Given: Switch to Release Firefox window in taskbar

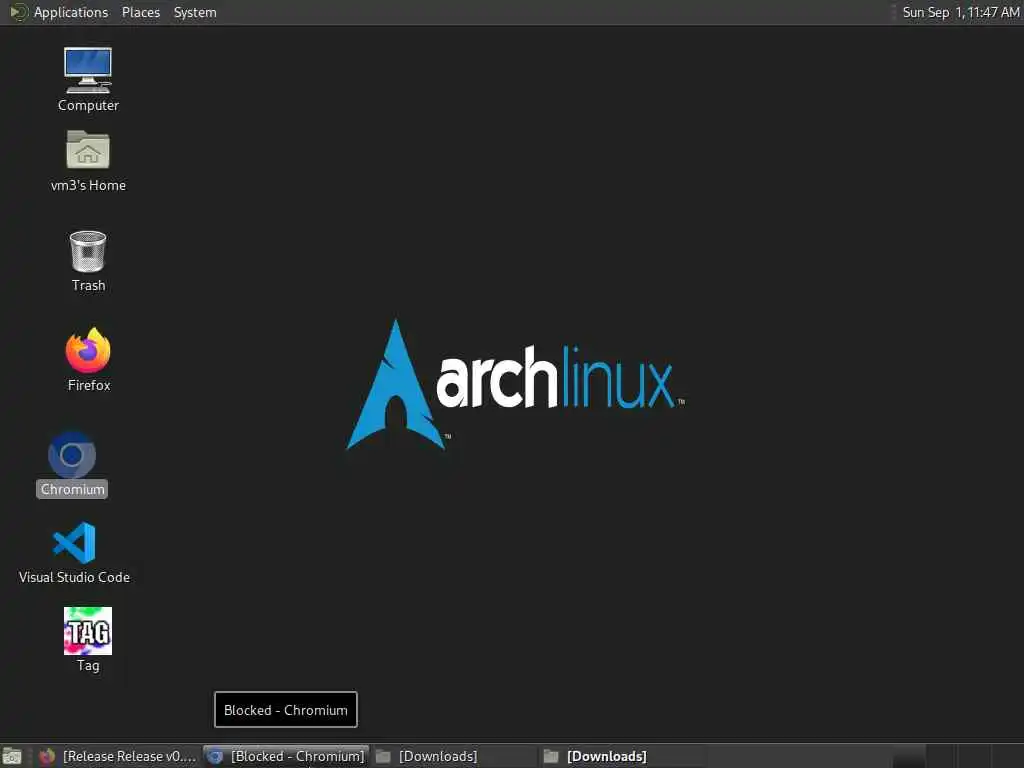Looking at the screenshot, I should click(118, 756).
